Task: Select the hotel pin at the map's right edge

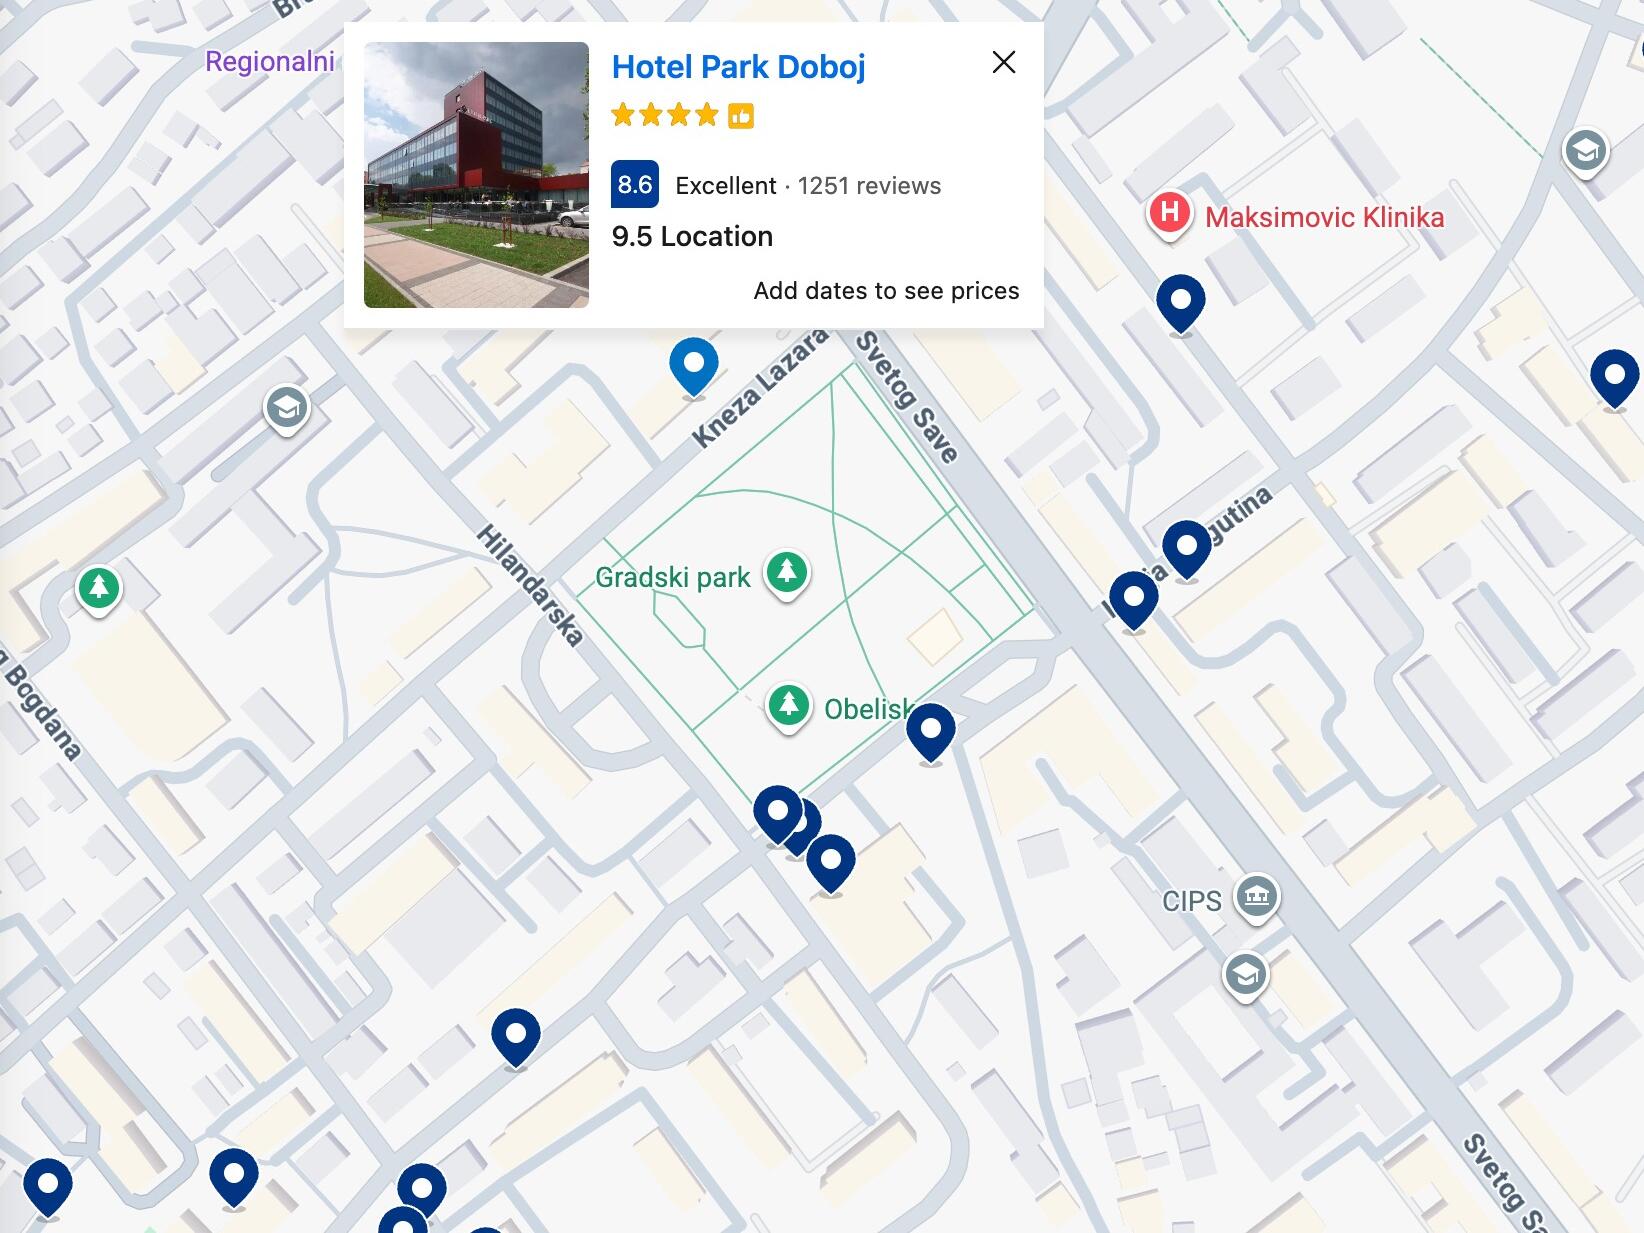Action: 1615,377
